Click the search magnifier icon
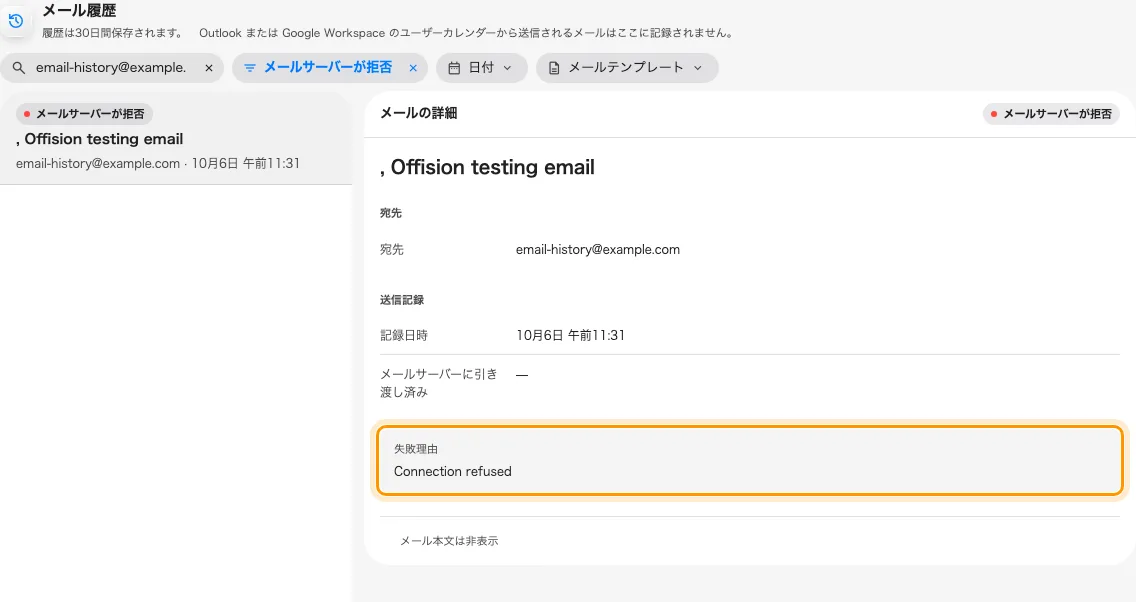 click(19, 67)
